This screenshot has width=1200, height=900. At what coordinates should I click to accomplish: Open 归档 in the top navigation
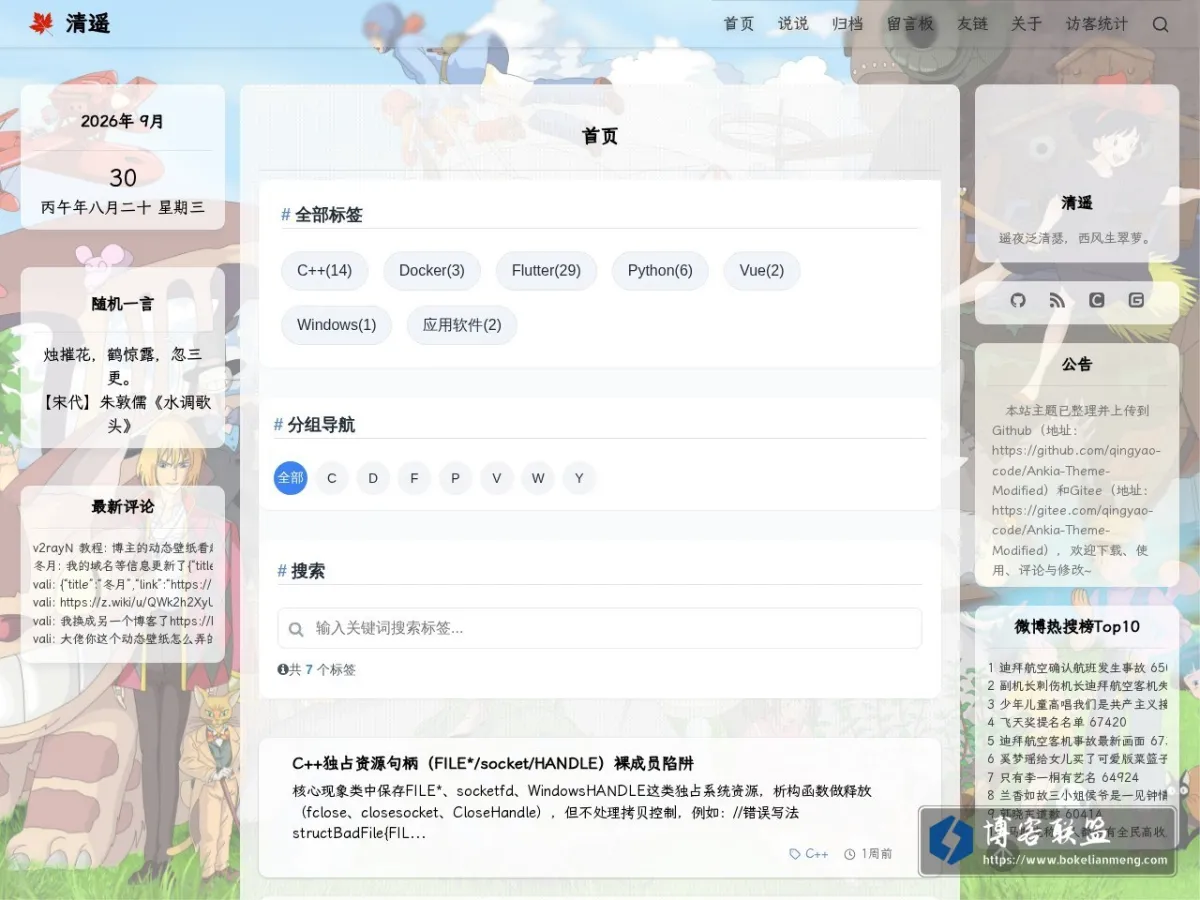(847, 24)
